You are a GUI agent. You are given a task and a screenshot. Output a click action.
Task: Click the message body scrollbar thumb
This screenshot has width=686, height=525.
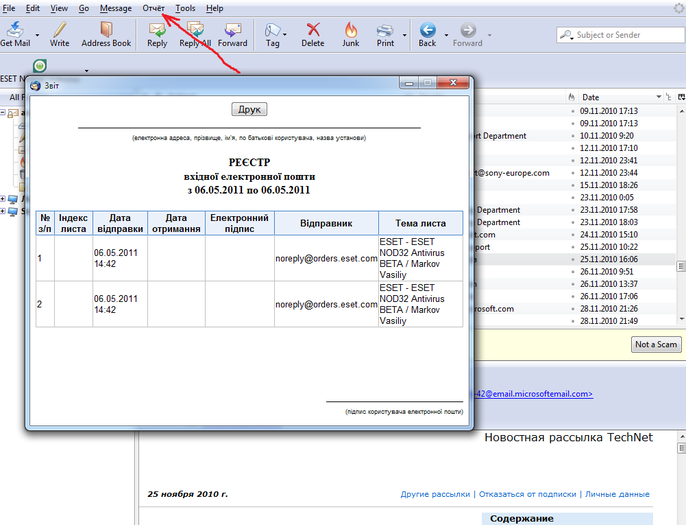[681, 448]
